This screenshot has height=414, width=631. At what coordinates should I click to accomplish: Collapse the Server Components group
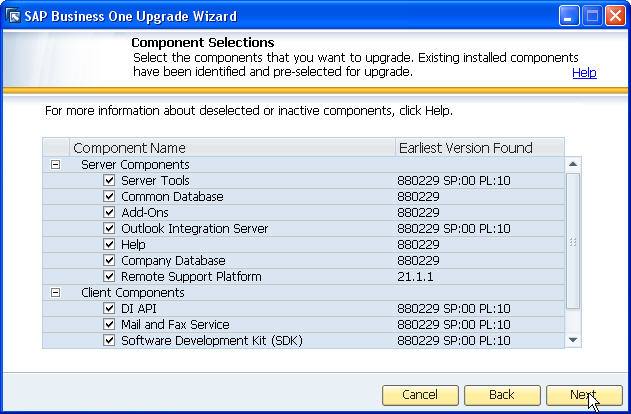(56, 165)
